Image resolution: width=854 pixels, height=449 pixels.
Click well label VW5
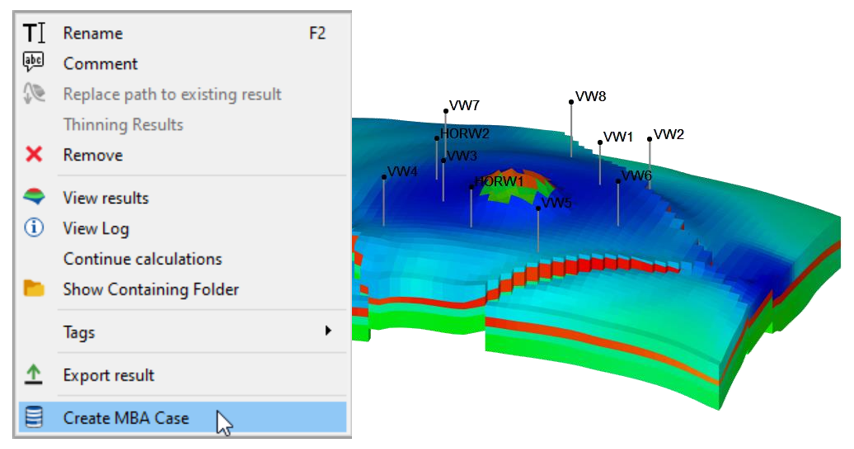click(x=557, y=203)
